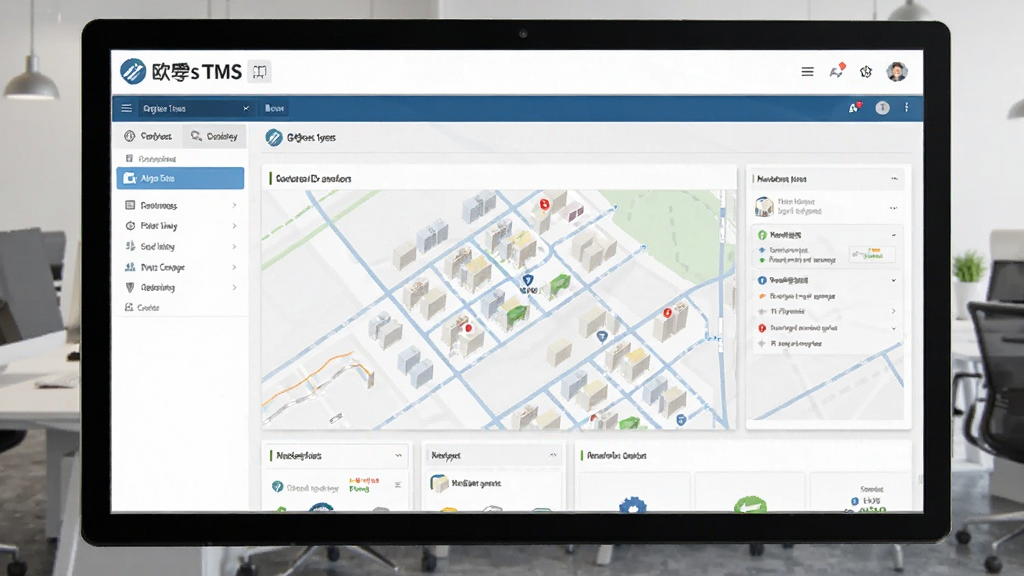Image resolution: width=1024 pixels, height=576 pixels.
Task: Open the building thumbnail in the right panel
Action: tap(764, 206)
